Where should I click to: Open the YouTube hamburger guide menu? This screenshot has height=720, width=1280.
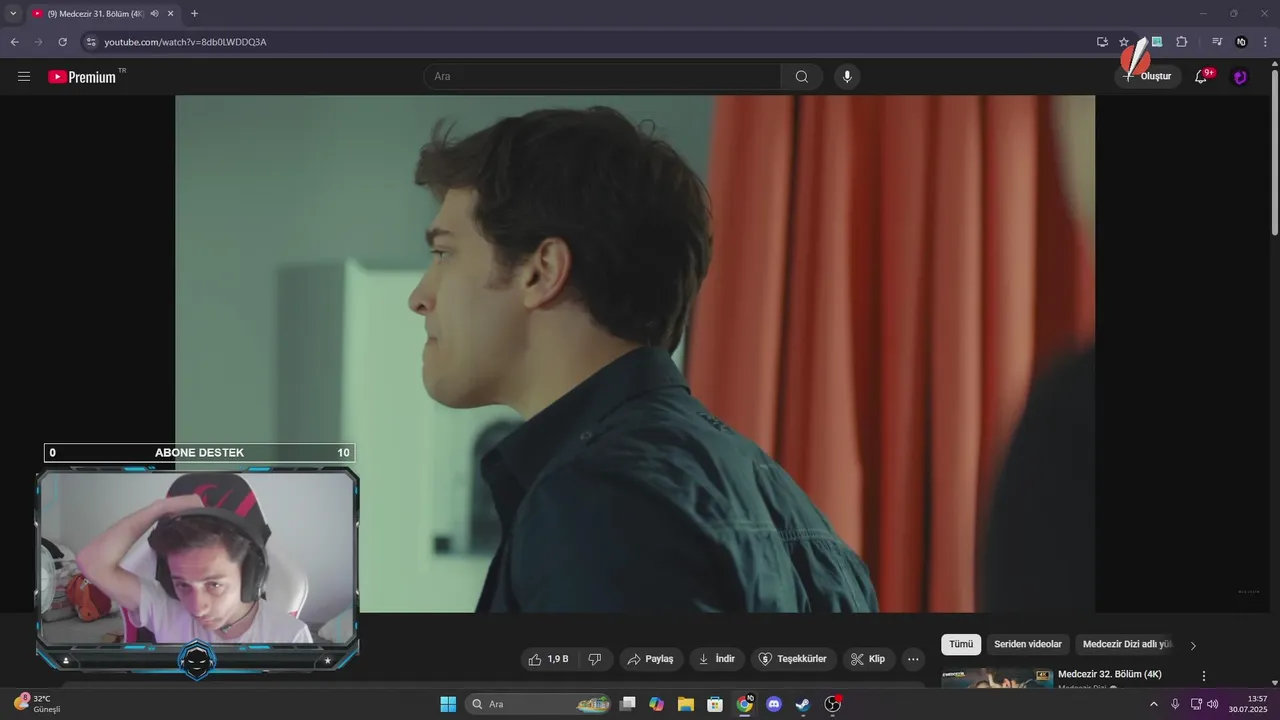click(24, 76)
